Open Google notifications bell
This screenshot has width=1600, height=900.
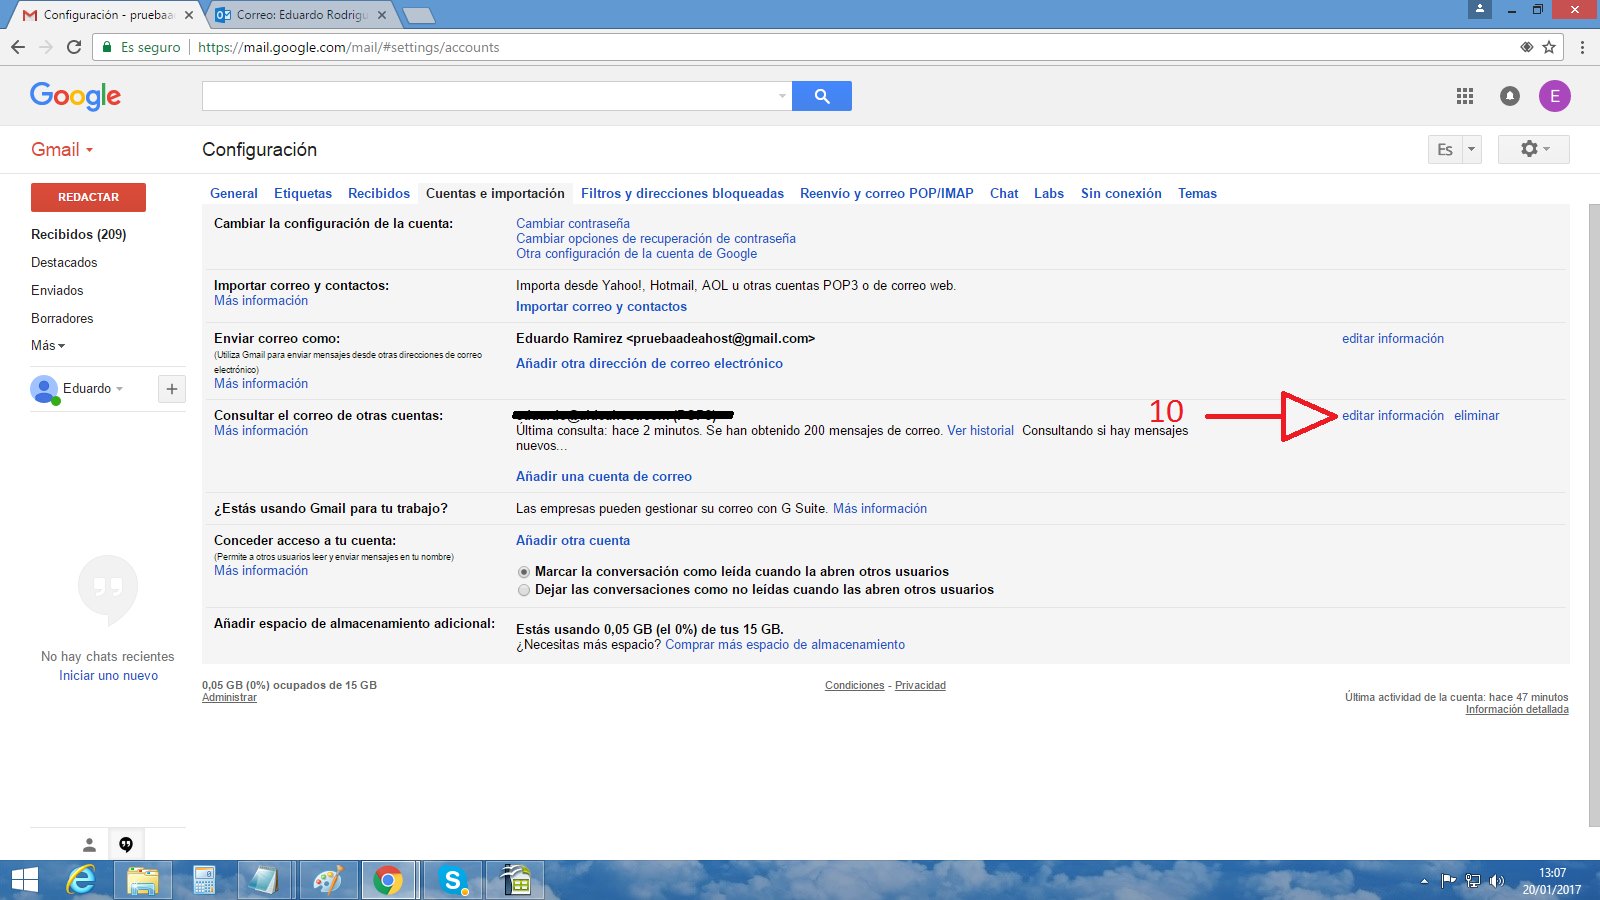(x=1510, y=96)
